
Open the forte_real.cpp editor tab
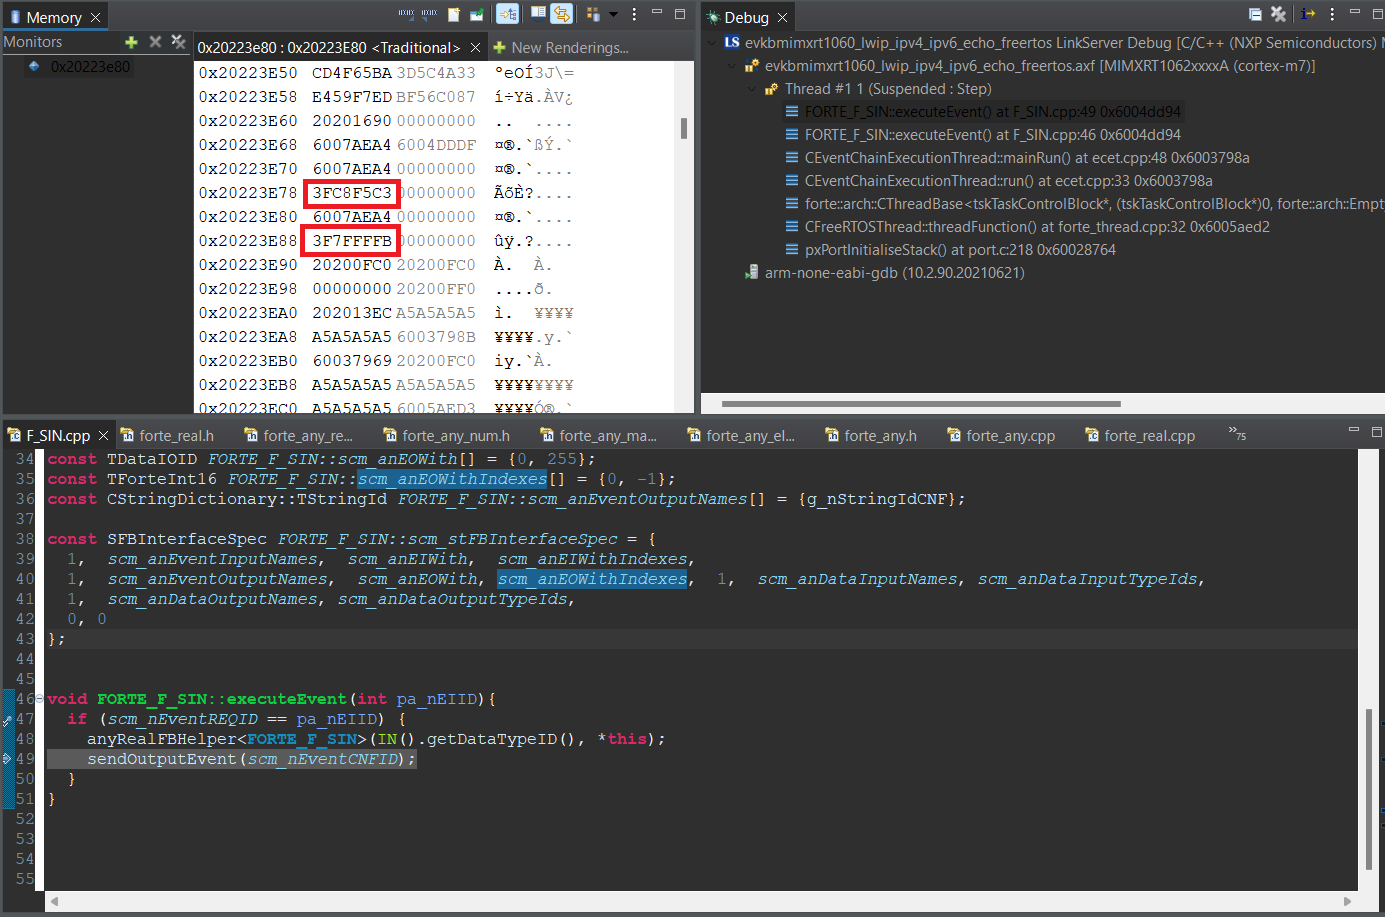click(1140, 436)
